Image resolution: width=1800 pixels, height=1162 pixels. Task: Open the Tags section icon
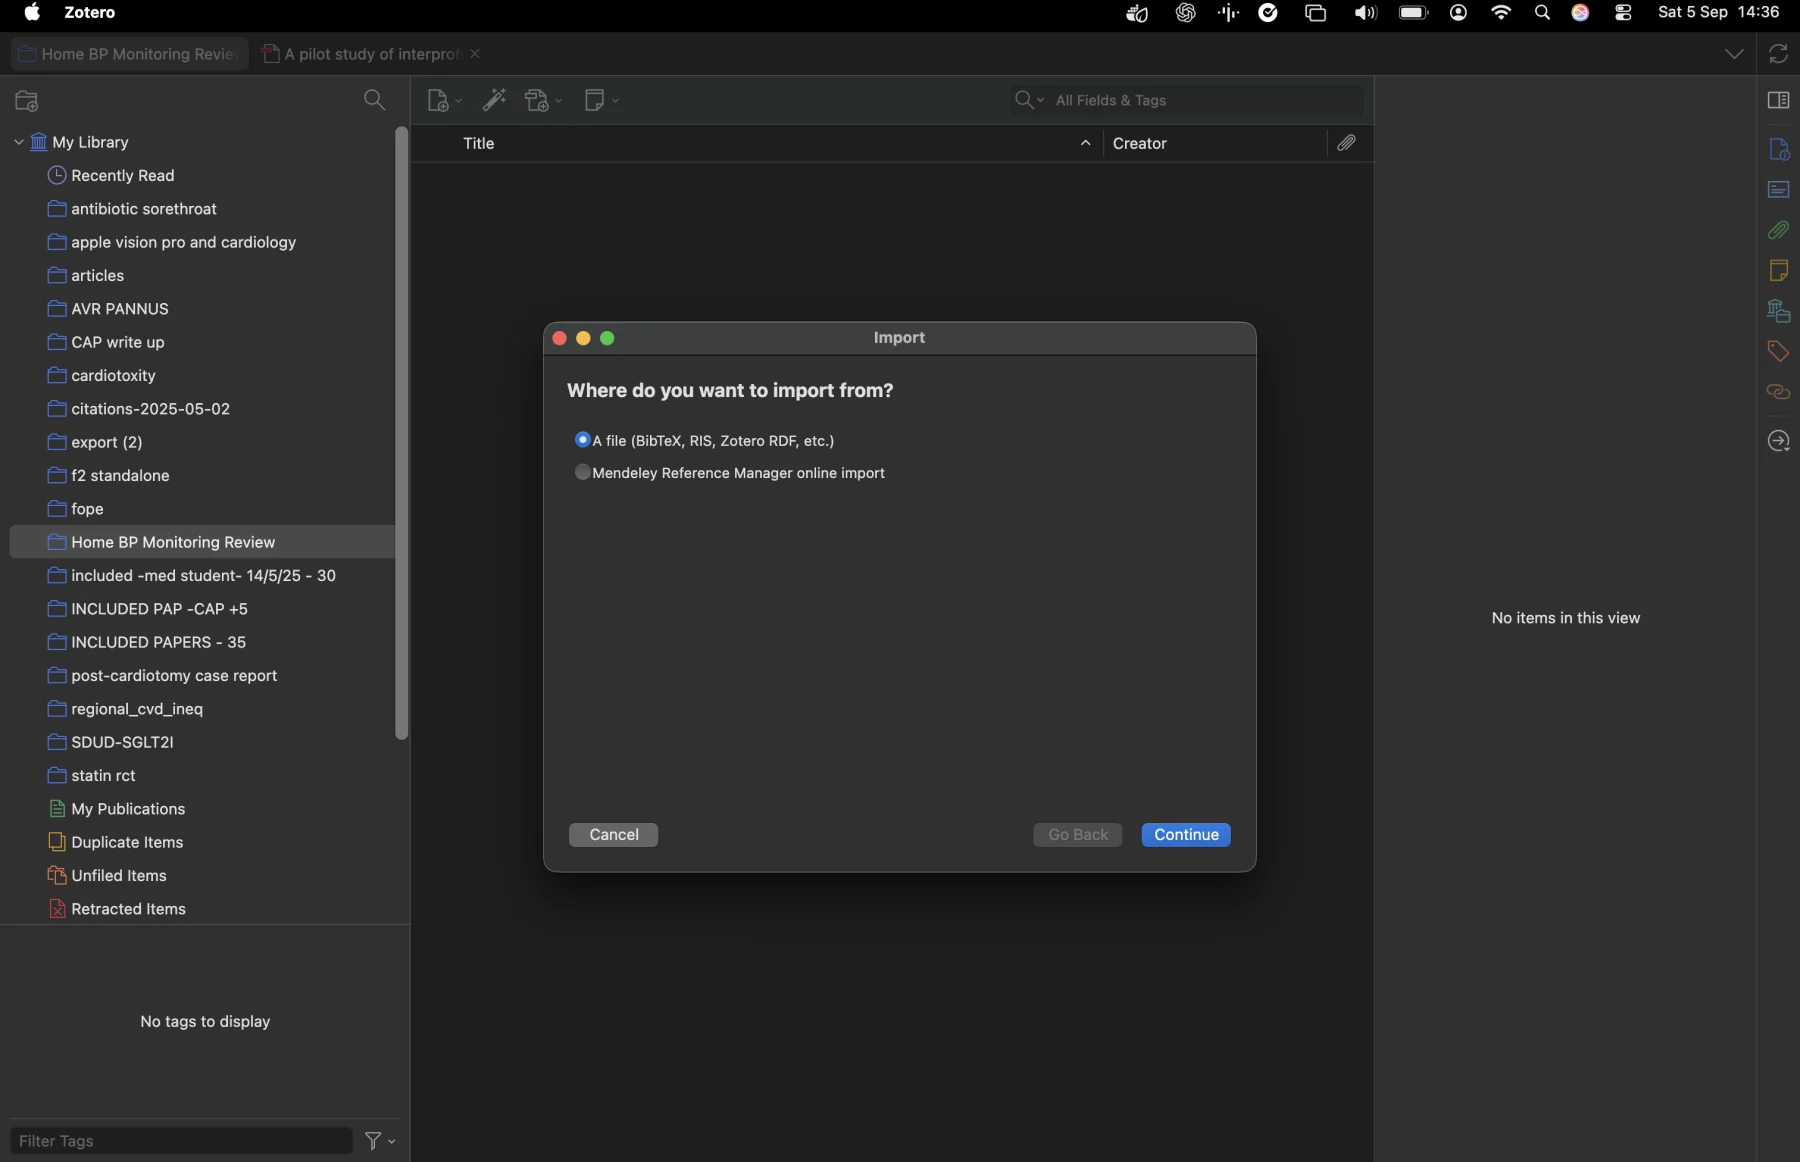click(1778, 351)
